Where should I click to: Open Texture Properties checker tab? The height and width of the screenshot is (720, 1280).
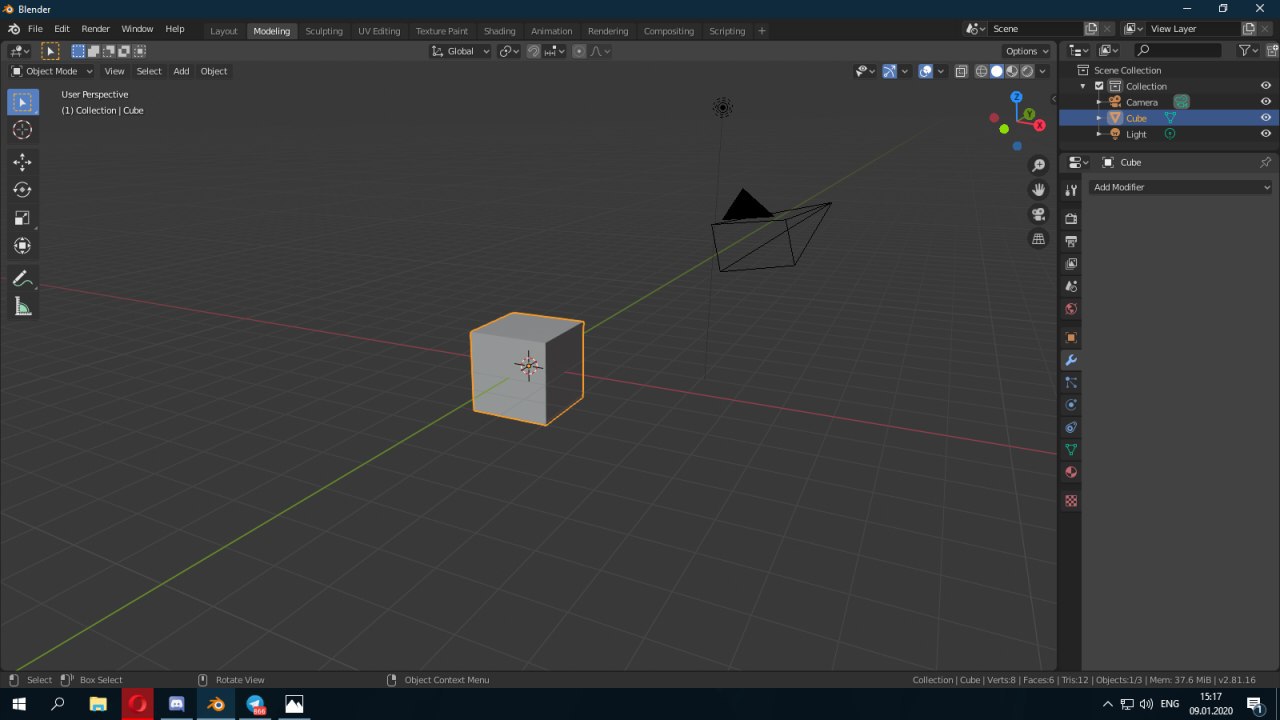tap(1071, 500)
